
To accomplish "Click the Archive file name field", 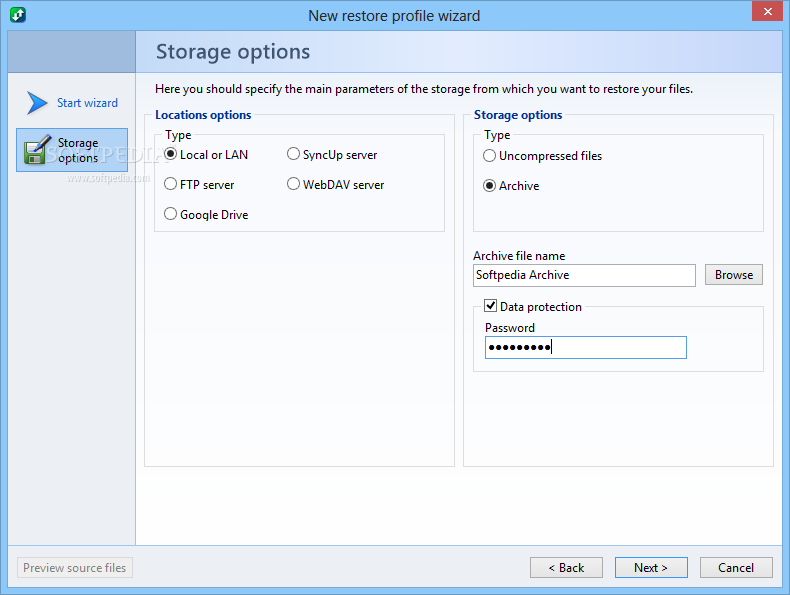I will 584,275.
